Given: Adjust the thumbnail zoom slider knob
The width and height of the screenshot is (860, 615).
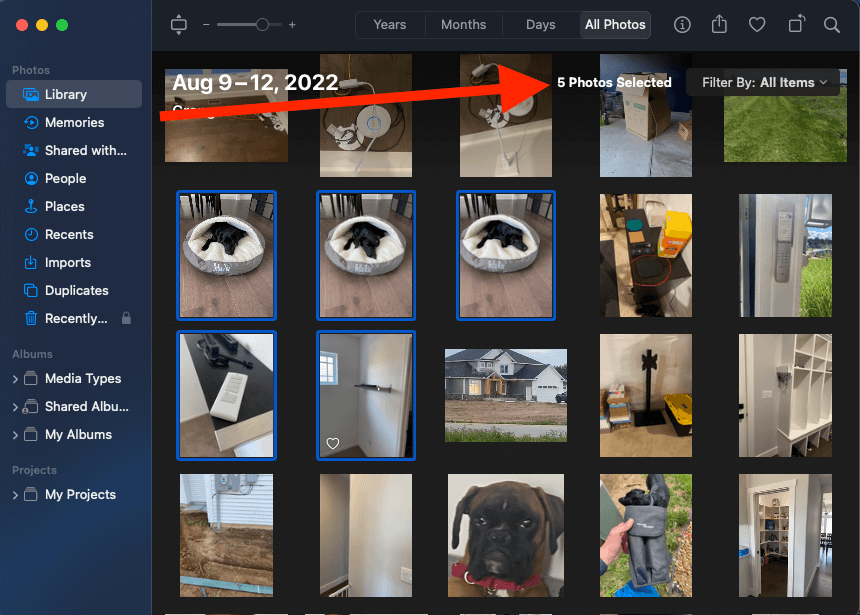Looking at the screenshot, I should tap(262, 25).
